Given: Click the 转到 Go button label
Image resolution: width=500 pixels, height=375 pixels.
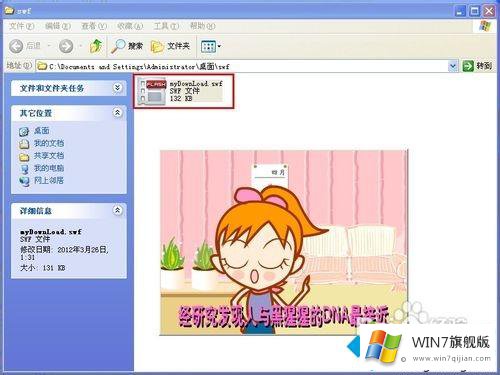Looking at the screenshot, I should pyautogui.click(x=484, y=66).
